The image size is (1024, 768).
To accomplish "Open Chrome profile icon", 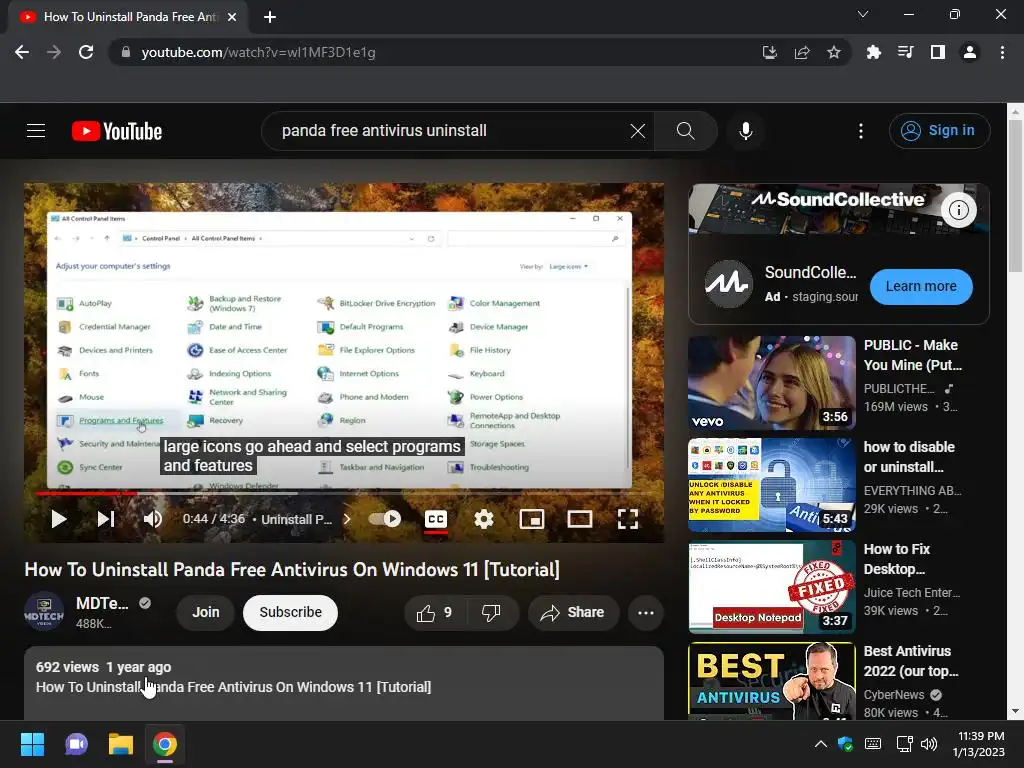I will tap(970, 52).
